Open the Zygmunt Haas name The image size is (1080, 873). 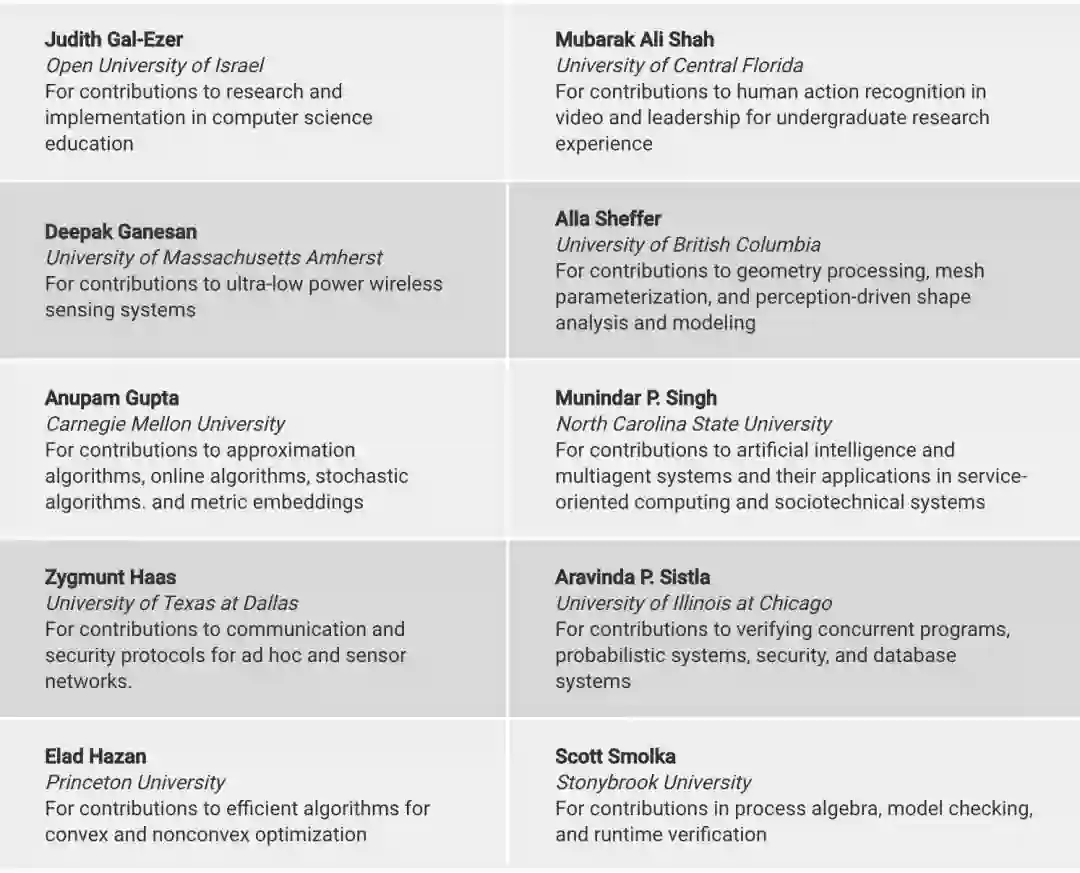[110, 577]
